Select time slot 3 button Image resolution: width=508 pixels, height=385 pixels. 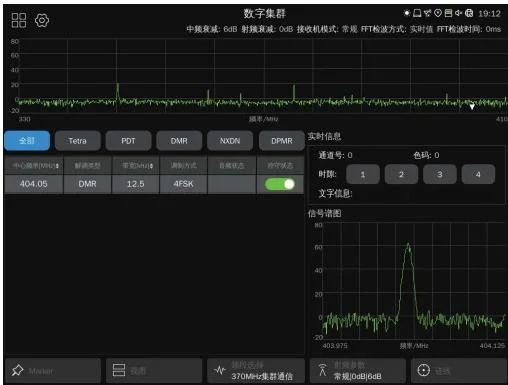click(x=440, y=174)
